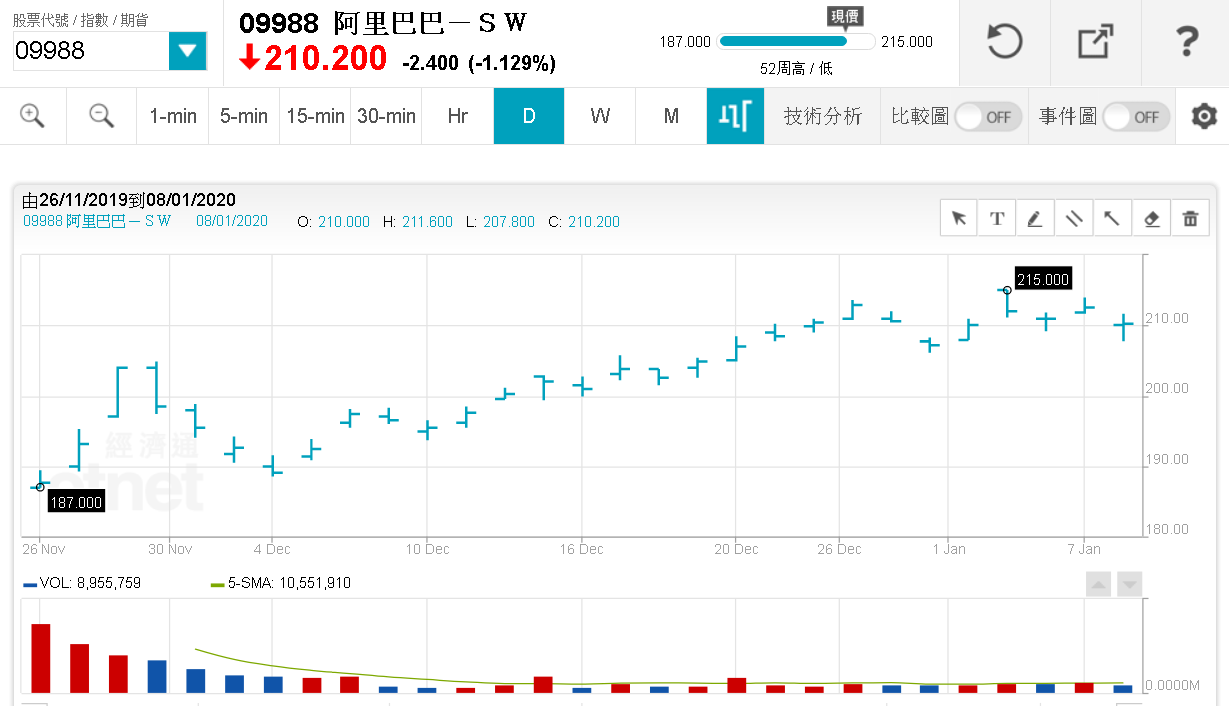Open chart settings gear icon
Viewport: 1229px width, 706px height.
pos(1204,116)
